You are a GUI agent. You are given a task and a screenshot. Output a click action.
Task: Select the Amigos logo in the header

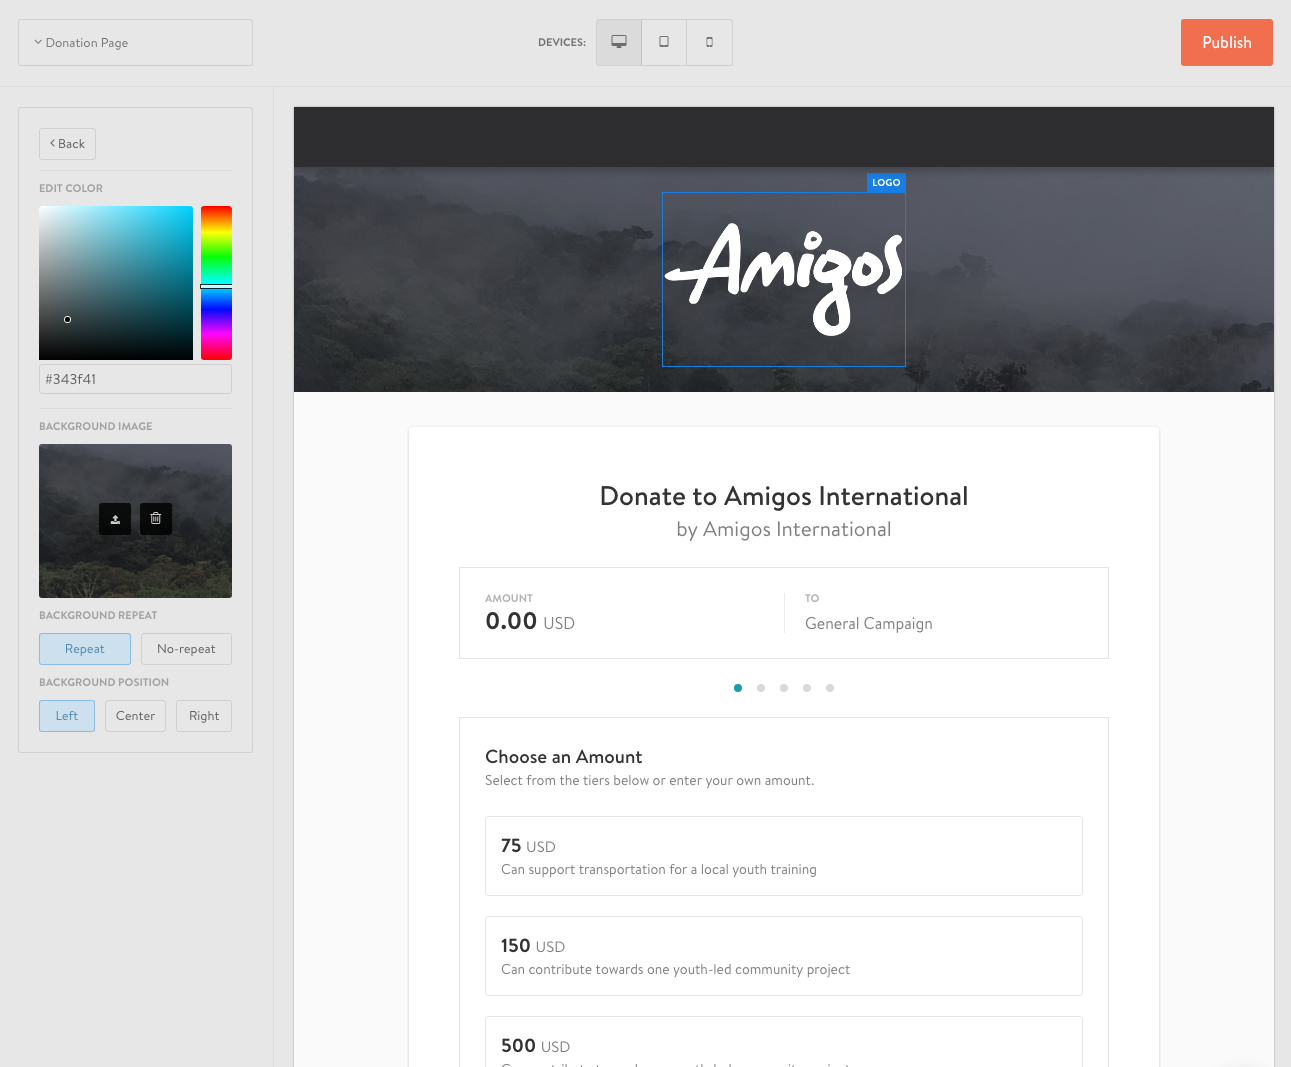[784, 279]
